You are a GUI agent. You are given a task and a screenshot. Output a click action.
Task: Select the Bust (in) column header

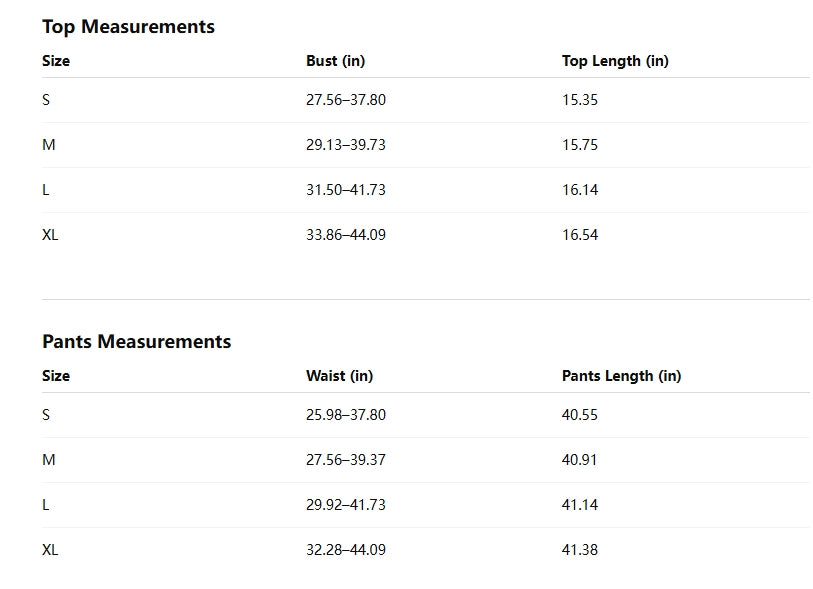pos(335,61)
